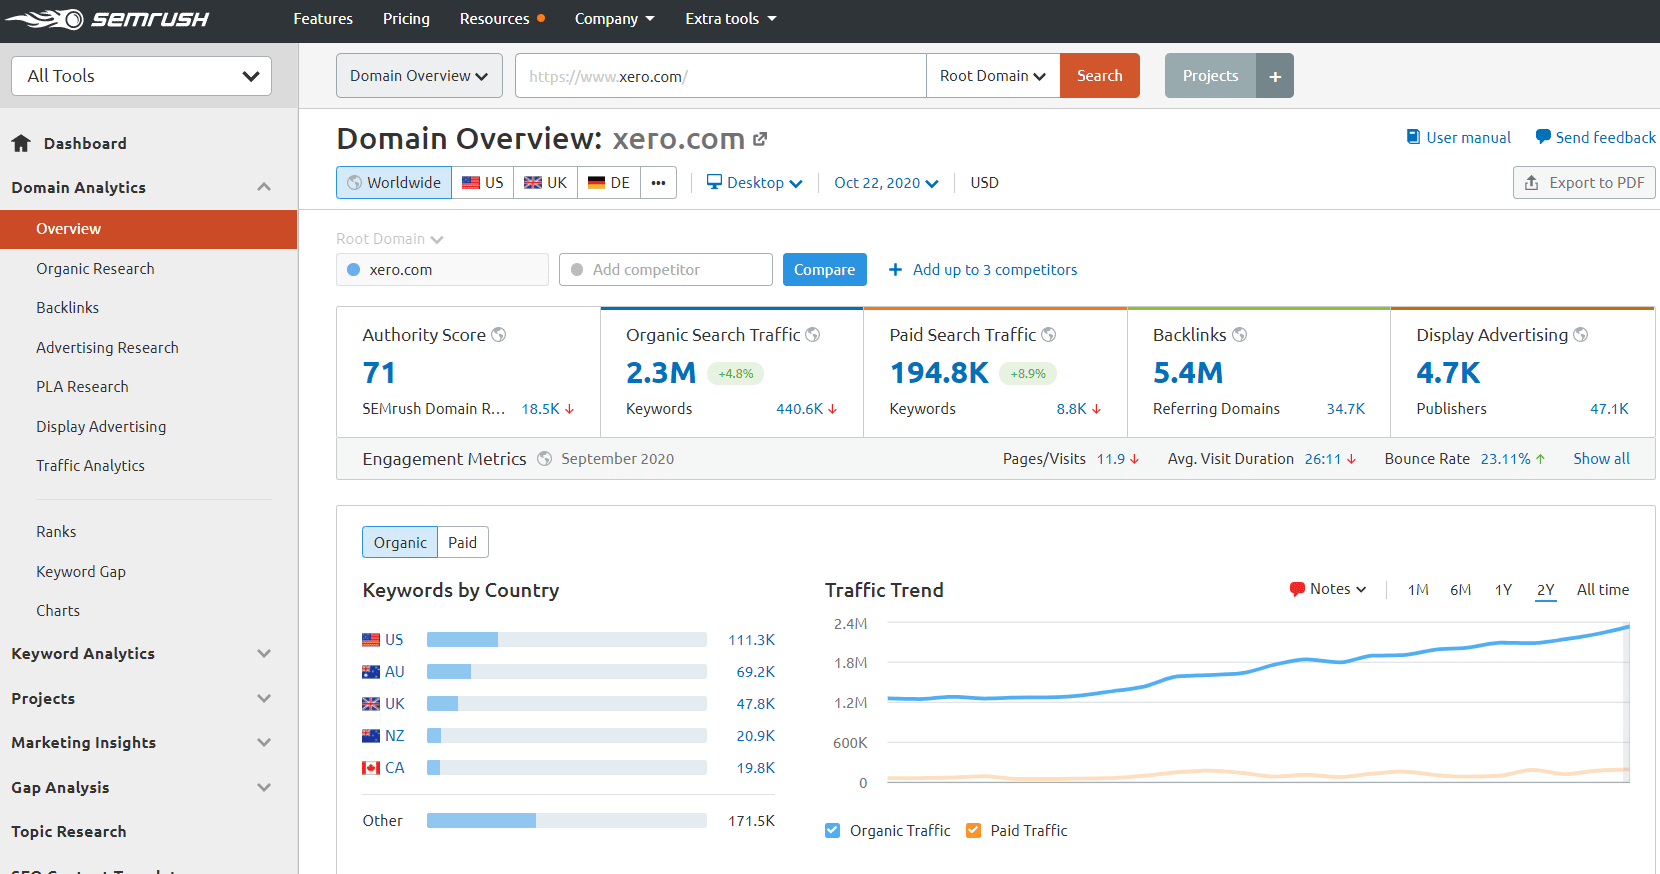Click globe info icon beside Organic Search Traffic
The width and height of the screenshot is (1660, 874).
[813, 335]
